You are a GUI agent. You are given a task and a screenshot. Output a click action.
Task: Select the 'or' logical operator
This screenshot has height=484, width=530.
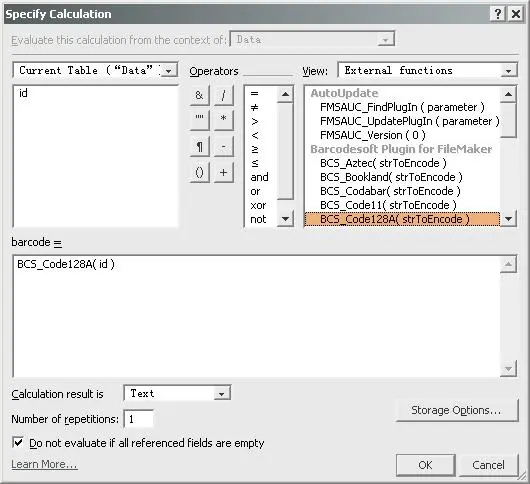click(255, 191)
